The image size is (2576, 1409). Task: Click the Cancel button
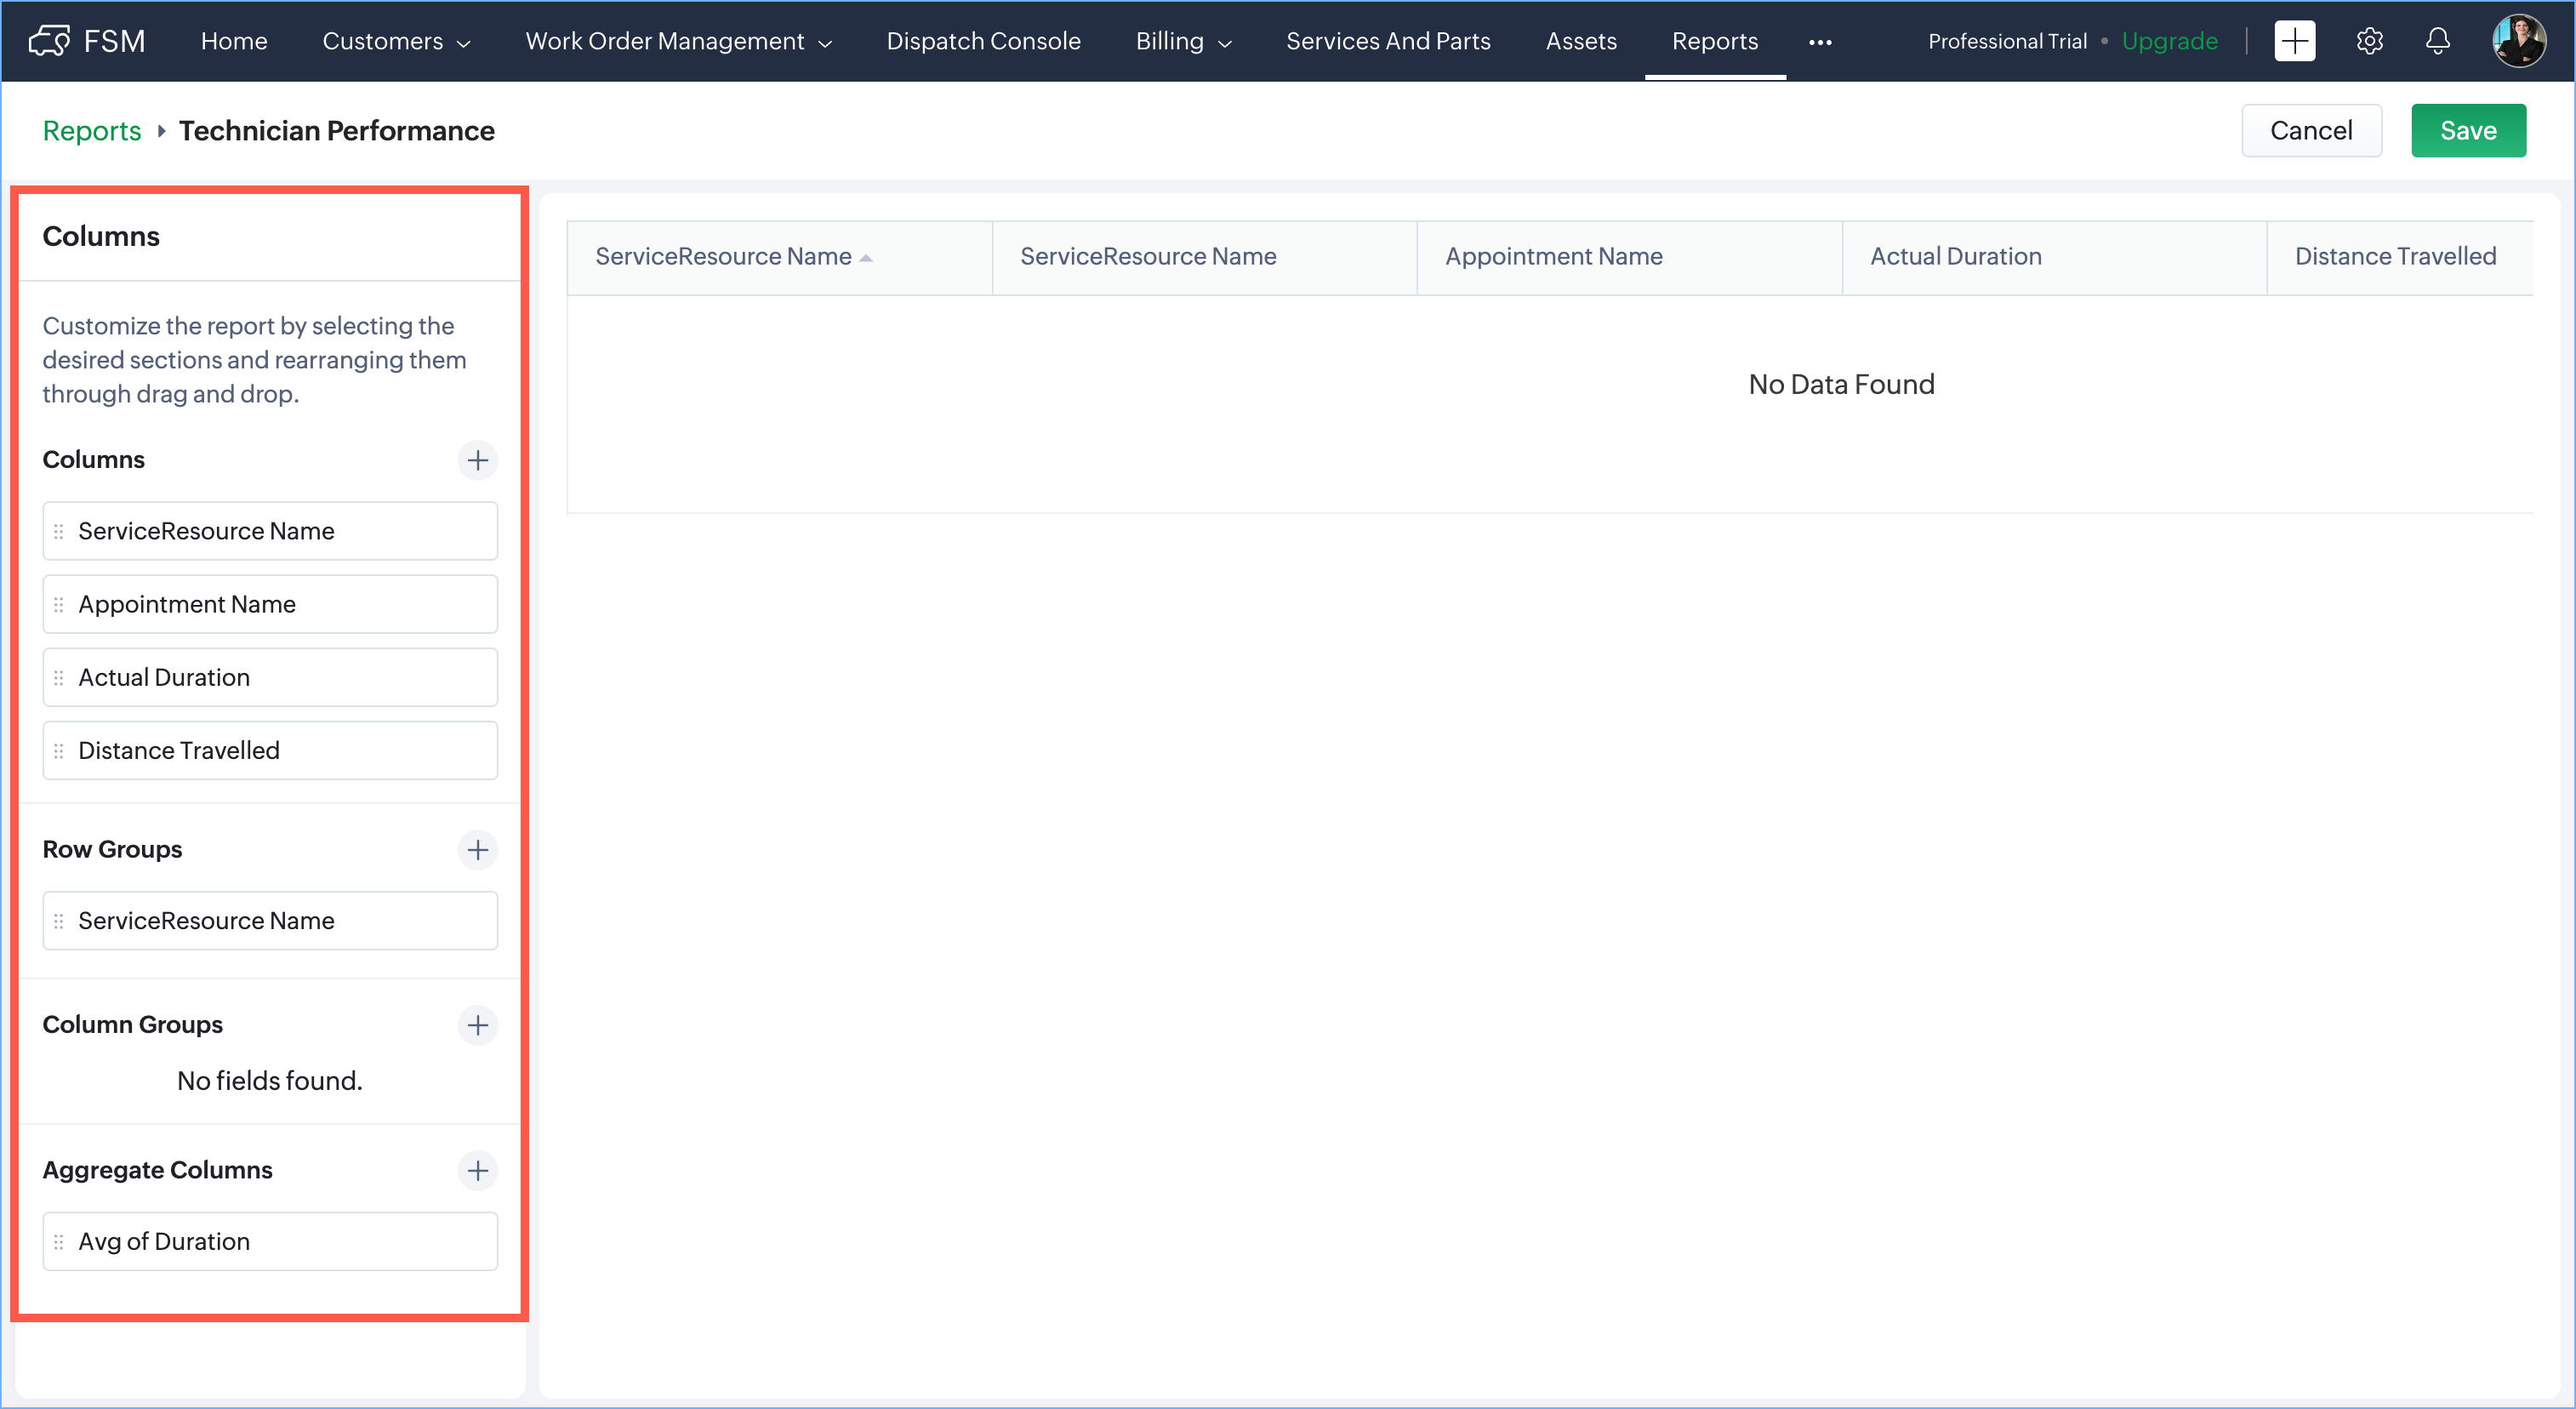tap(2310, 131)
